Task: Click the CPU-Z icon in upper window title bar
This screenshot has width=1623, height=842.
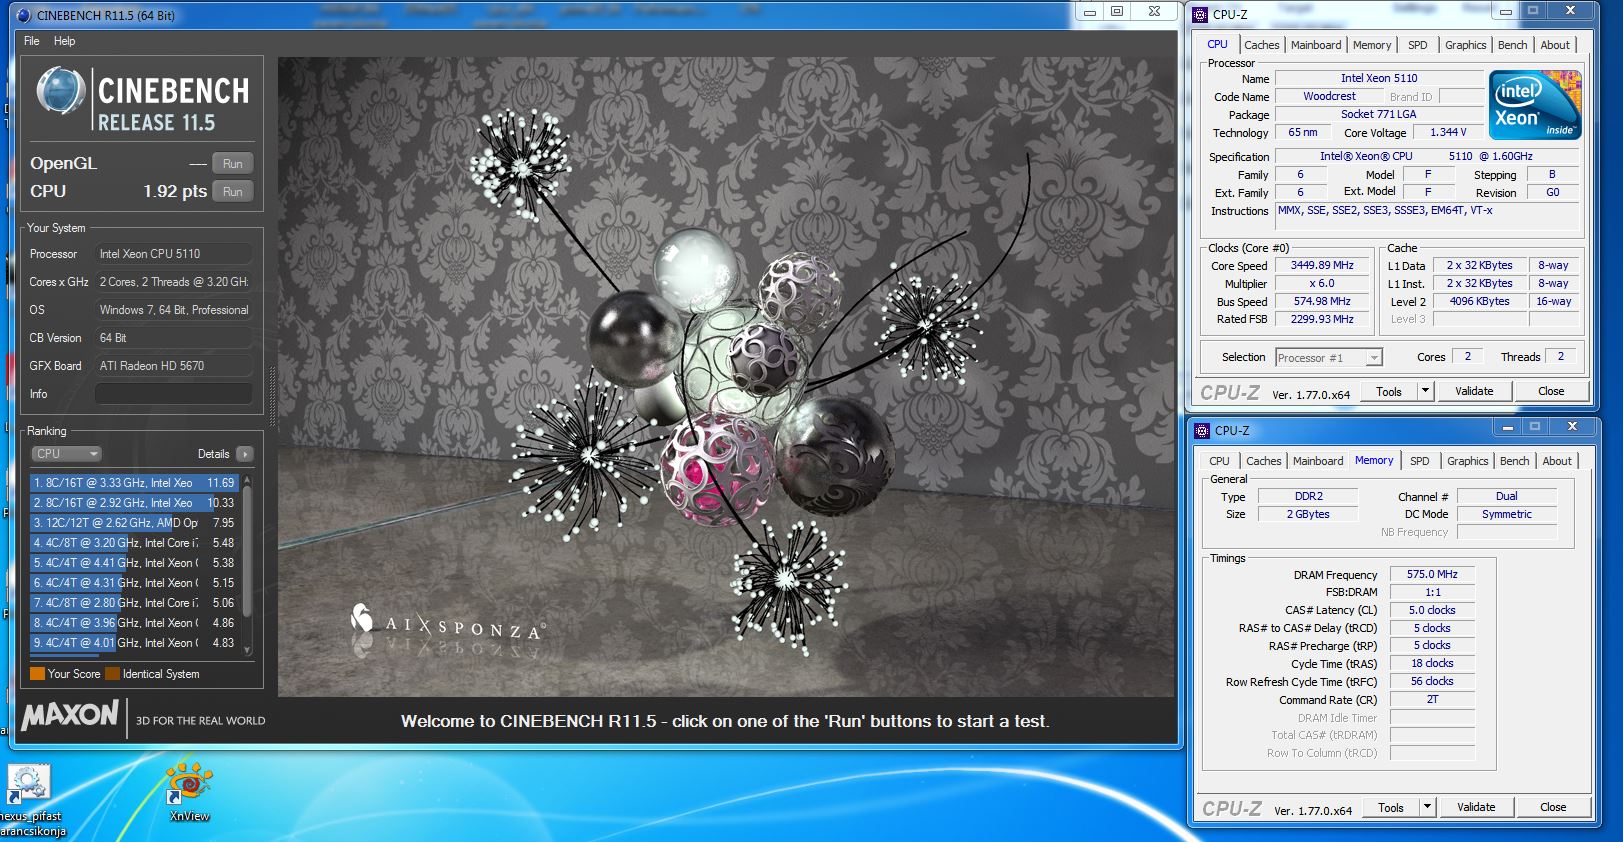Action: (x=1200, y=14)
